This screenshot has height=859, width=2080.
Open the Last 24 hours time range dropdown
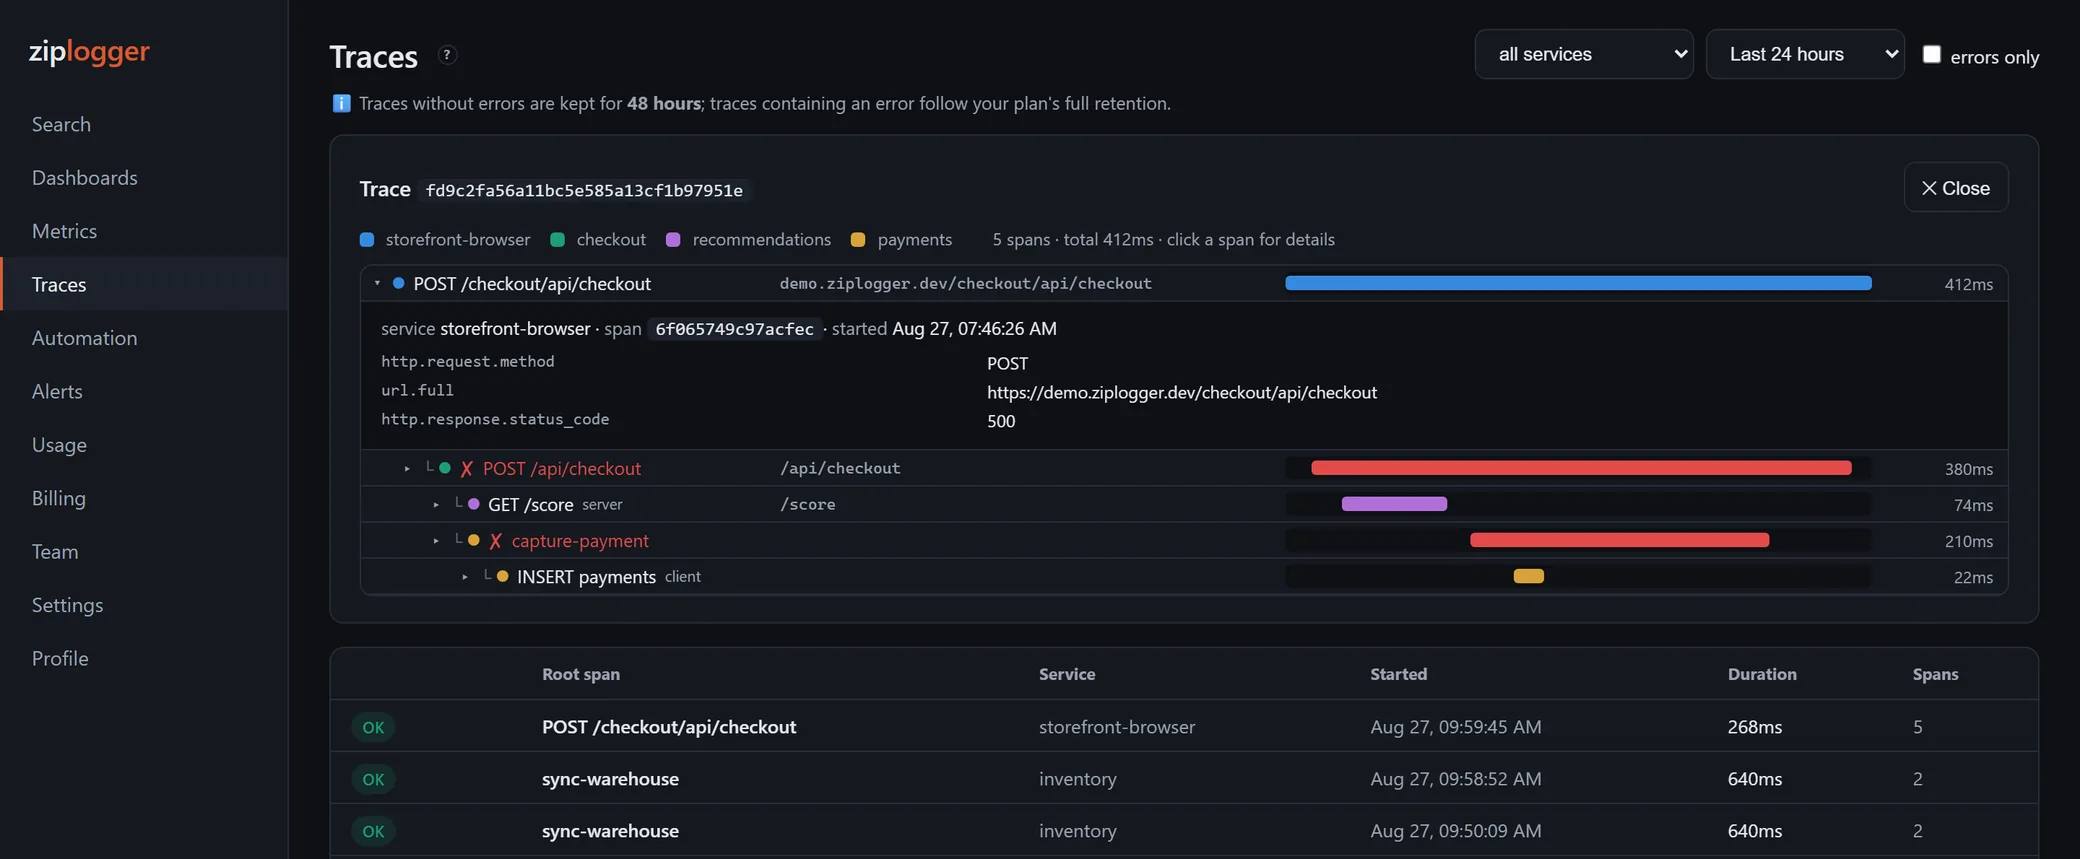pos(1805,54)
